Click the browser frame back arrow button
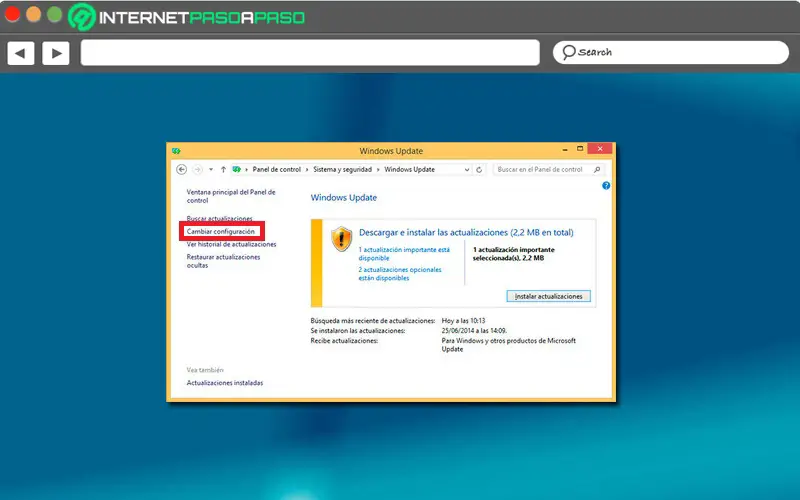Viewport: 800px width, 500px height. click(20, 53)
